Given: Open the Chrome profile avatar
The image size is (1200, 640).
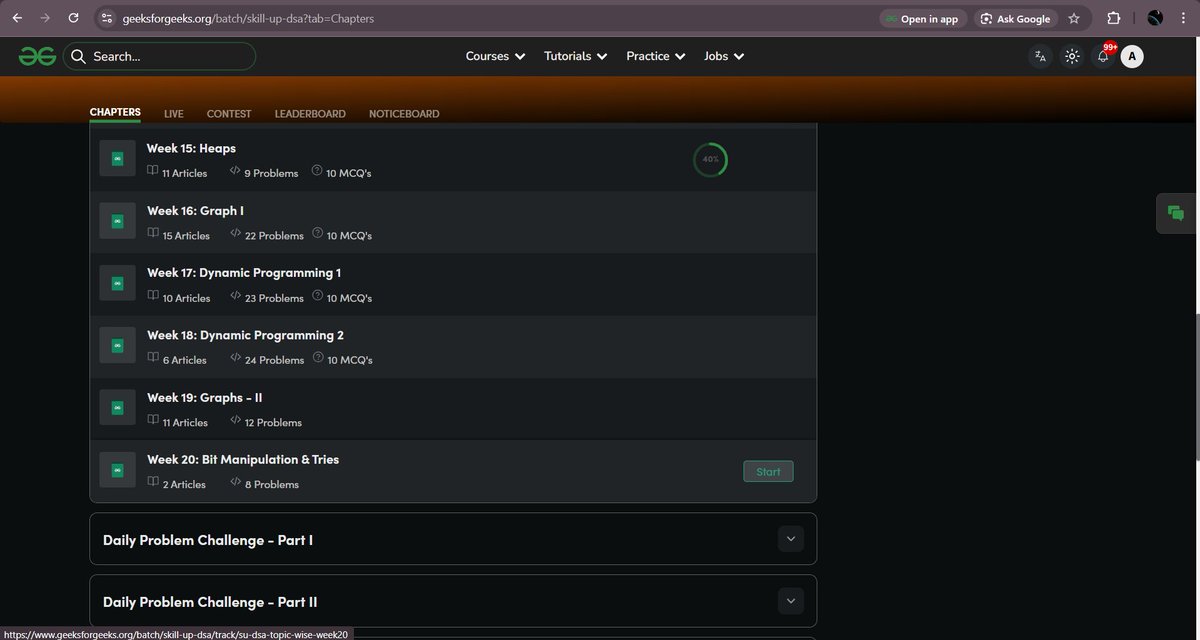Looking at the screenshot, I should [x=1155, y=18].
